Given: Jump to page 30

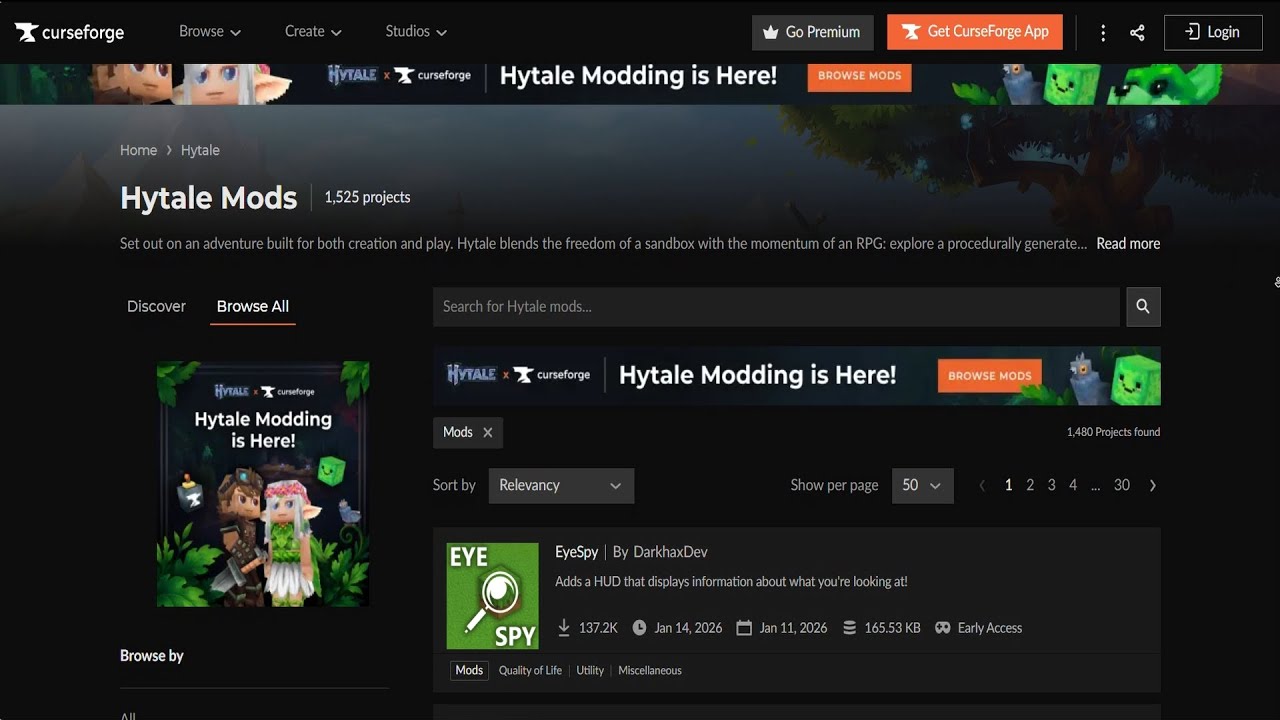Looking at the screenshot, I should [x=1122, y=485].
